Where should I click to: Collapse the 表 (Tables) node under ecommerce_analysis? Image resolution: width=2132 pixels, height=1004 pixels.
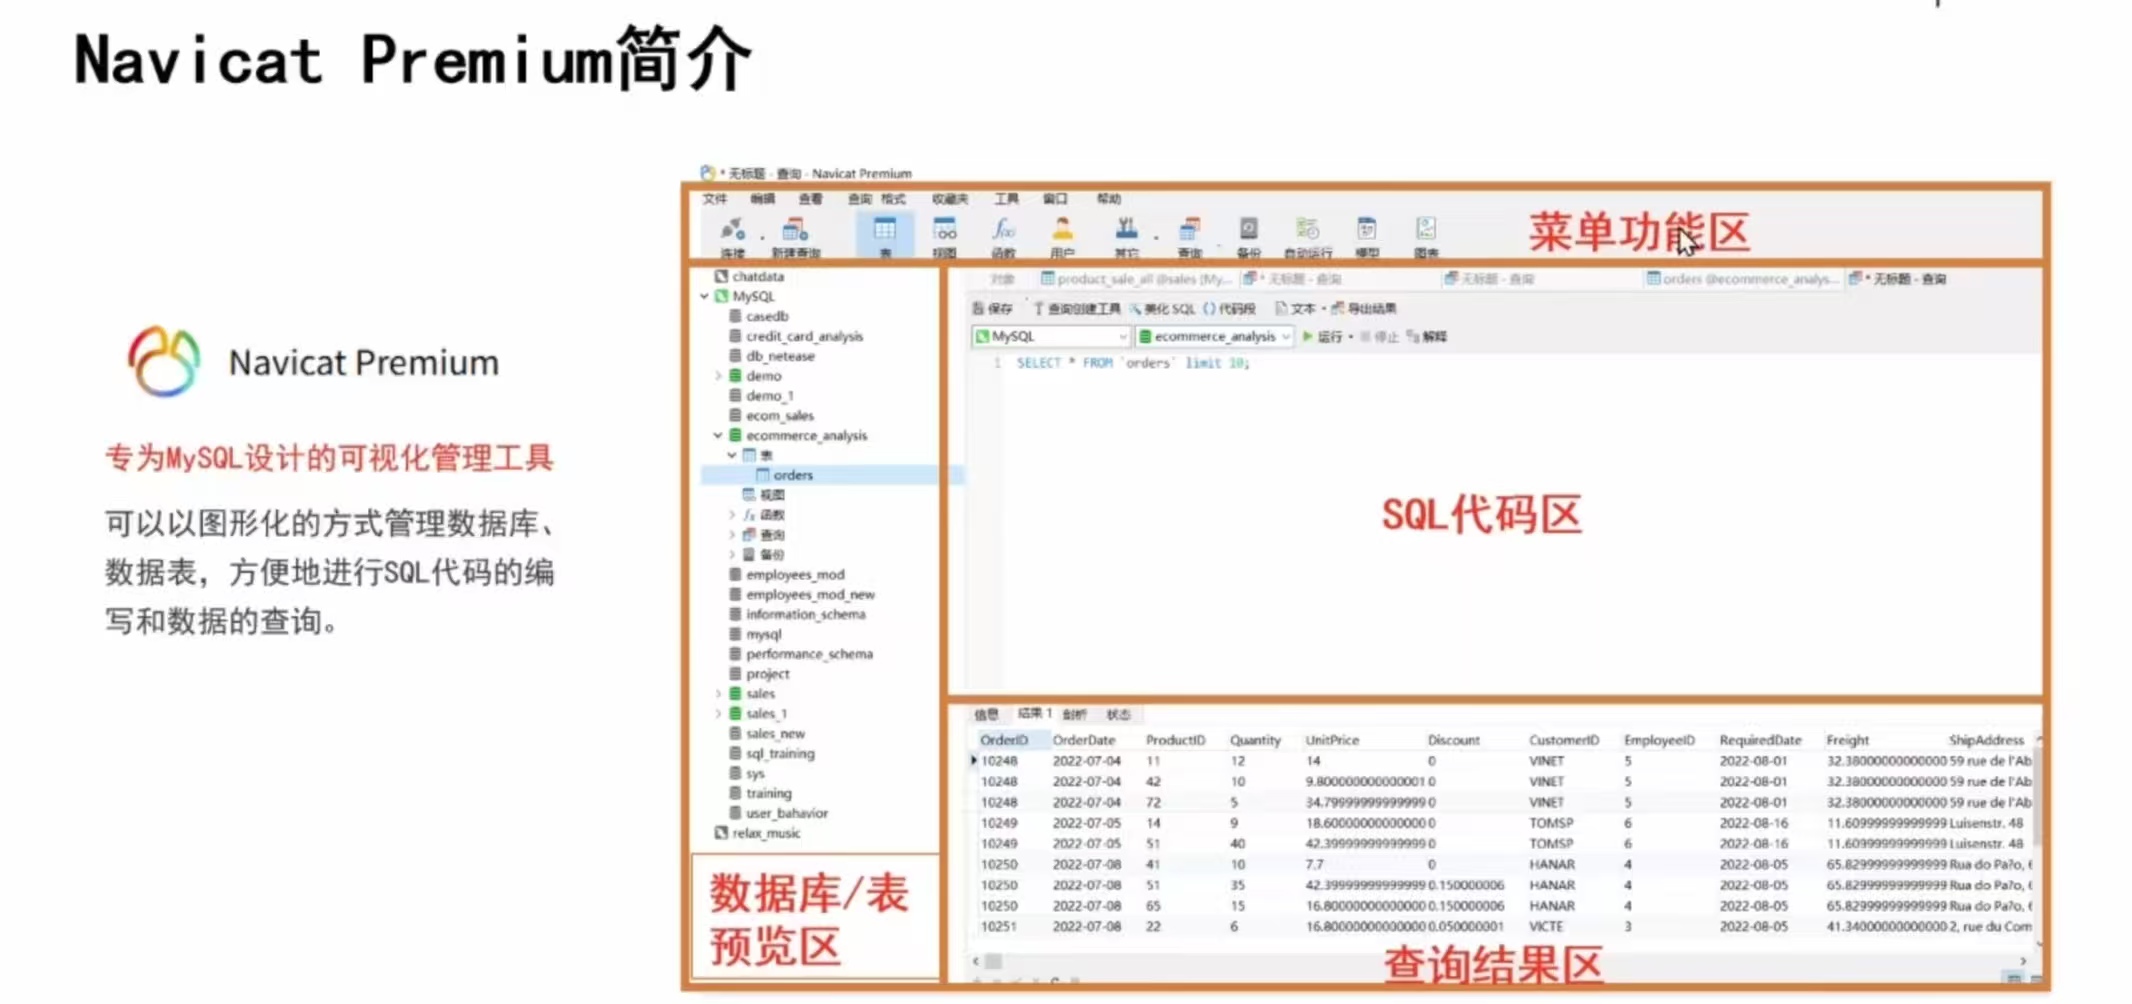(732, 455)
